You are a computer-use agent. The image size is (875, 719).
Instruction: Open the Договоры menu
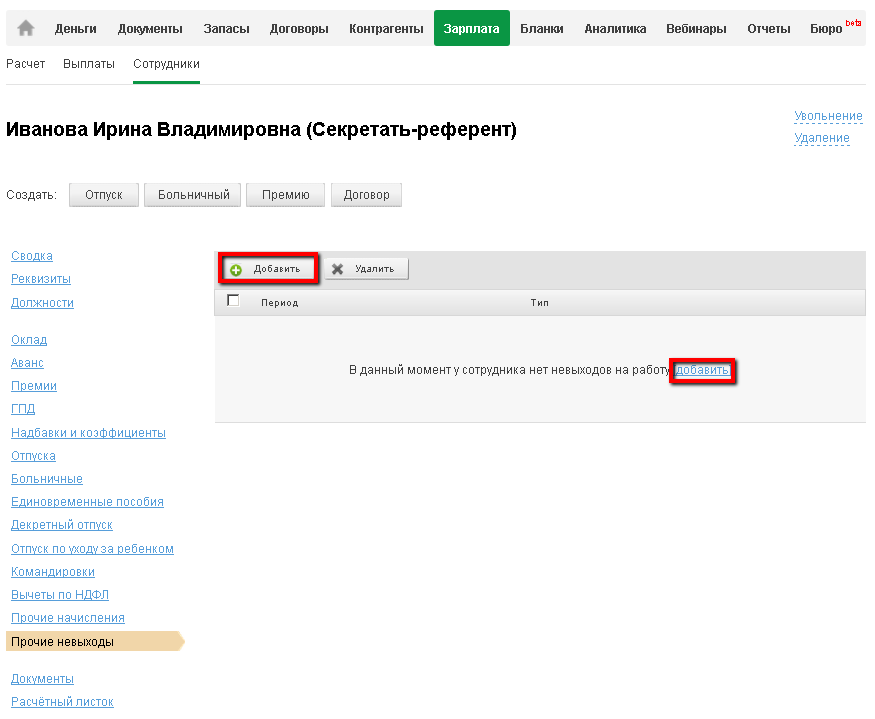(299, 28)
